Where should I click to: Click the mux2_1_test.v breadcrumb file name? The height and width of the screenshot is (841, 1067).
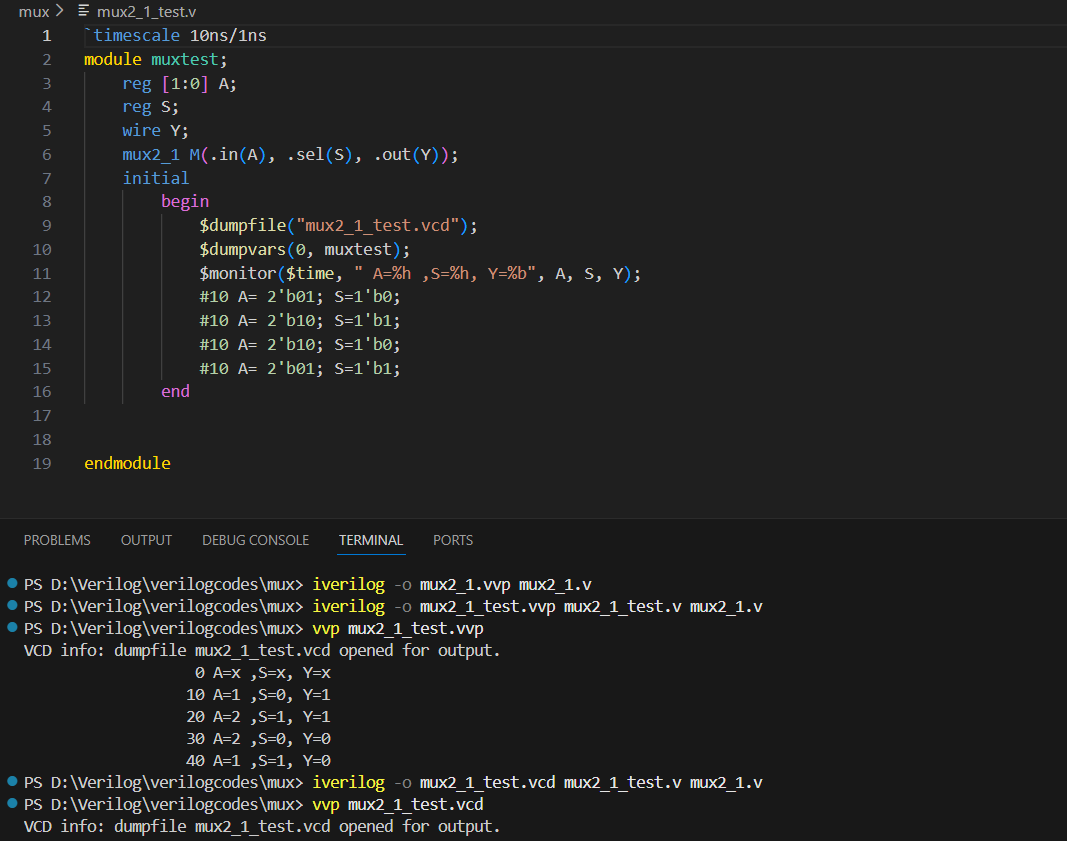click(x=146, y=12)
